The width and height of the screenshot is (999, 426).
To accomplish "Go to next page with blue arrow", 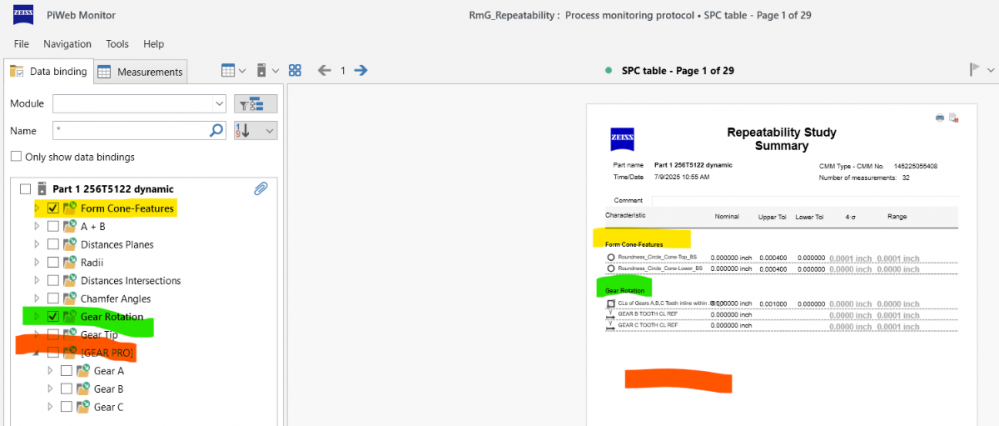I will pos(361,71).
